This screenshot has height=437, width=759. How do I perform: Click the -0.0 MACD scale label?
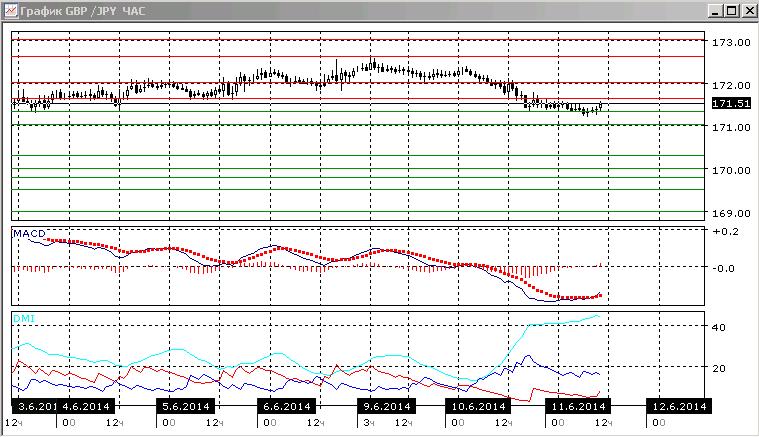tap(726, 269)
